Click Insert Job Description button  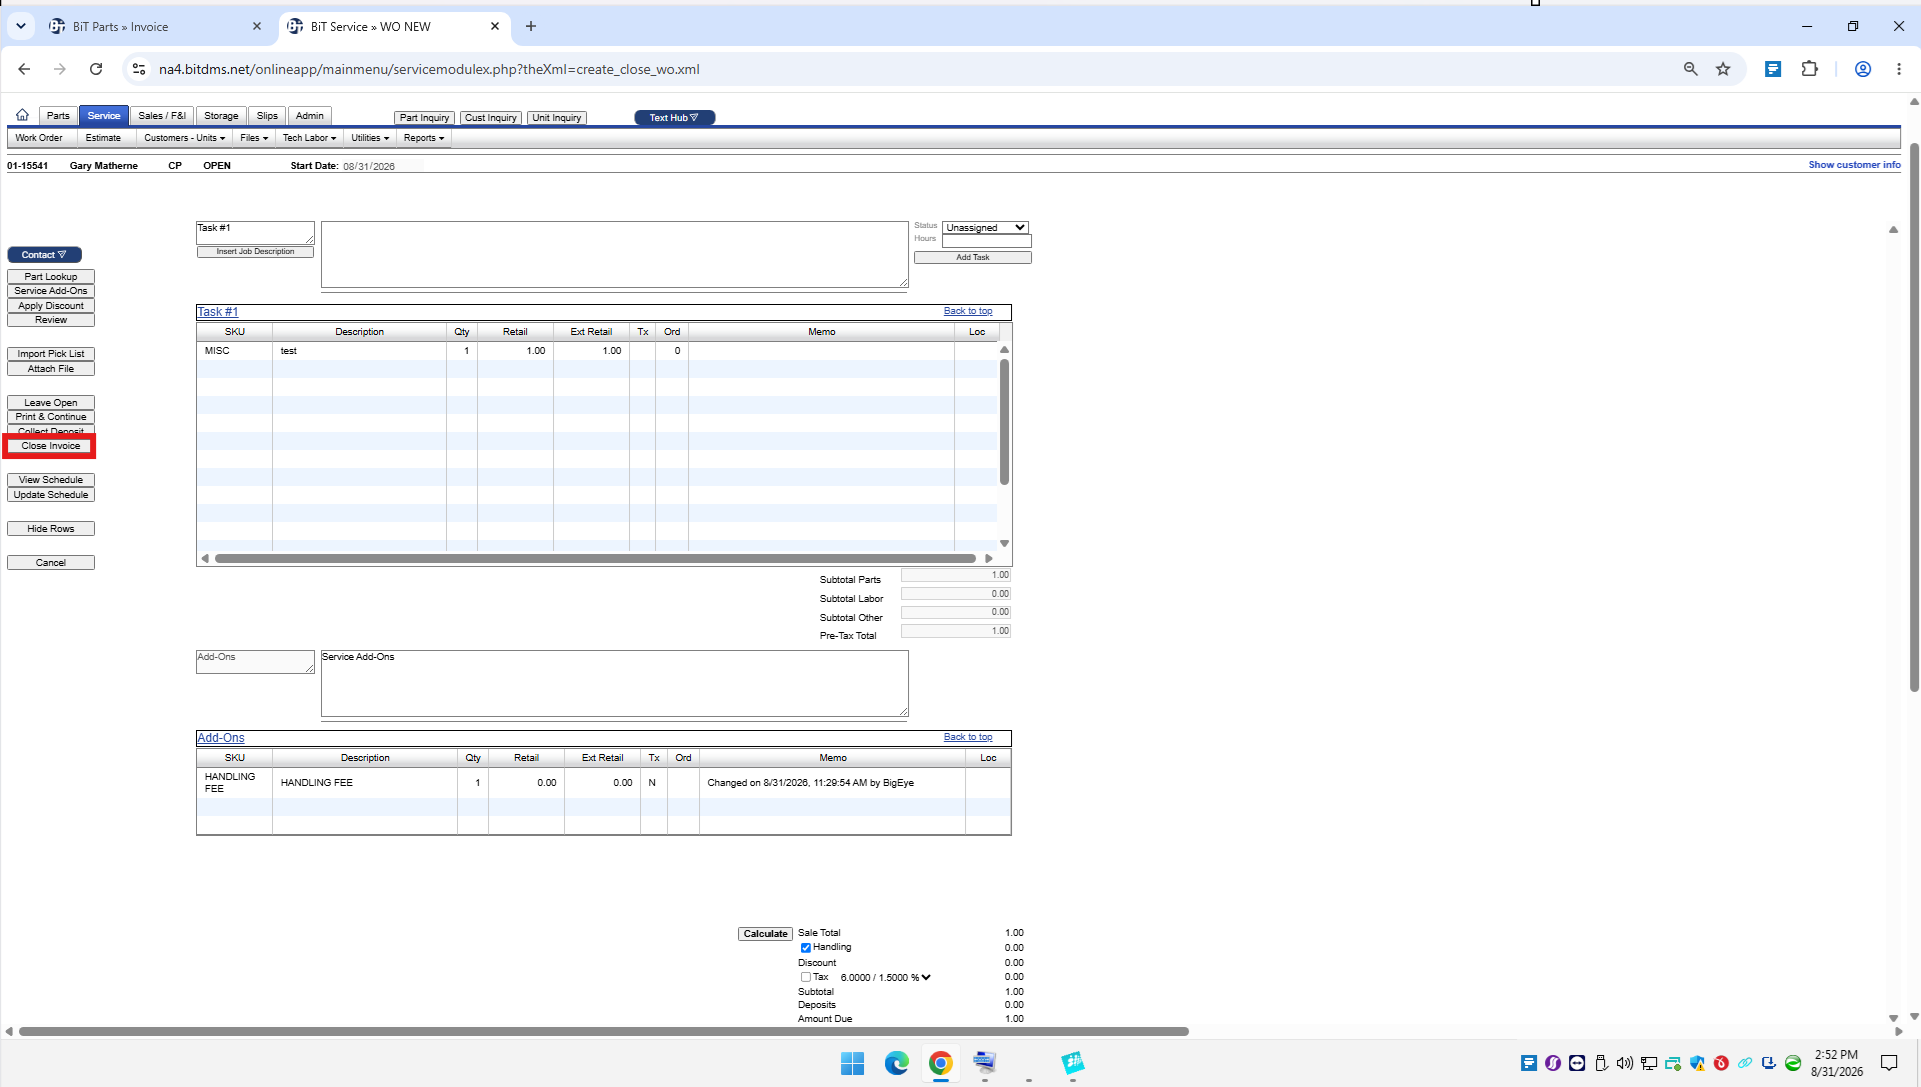pyautogui.click(x=255, y=252)
